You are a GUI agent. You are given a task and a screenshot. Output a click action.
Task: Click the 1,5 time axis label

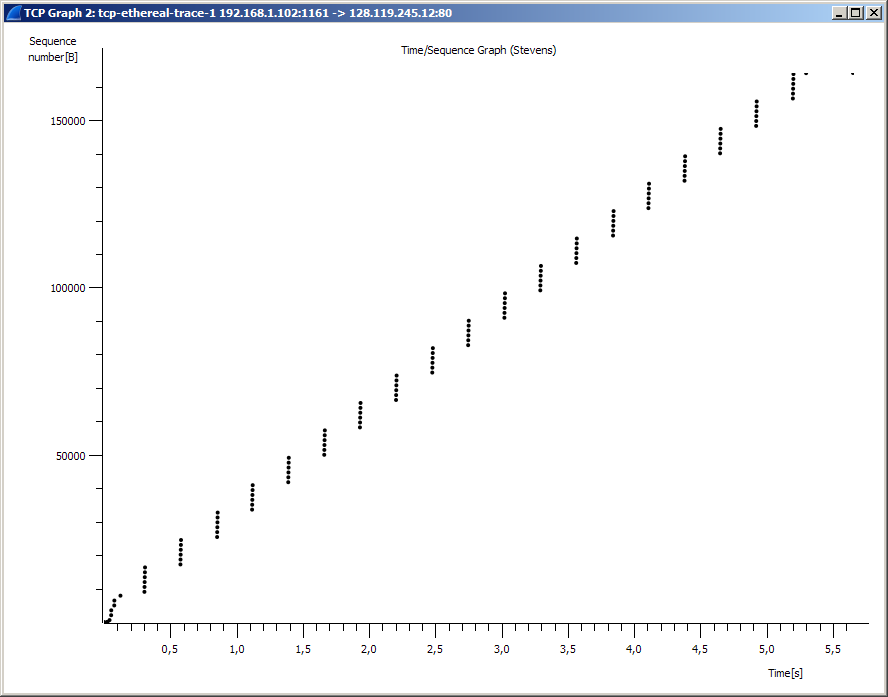tap(303, 649)
